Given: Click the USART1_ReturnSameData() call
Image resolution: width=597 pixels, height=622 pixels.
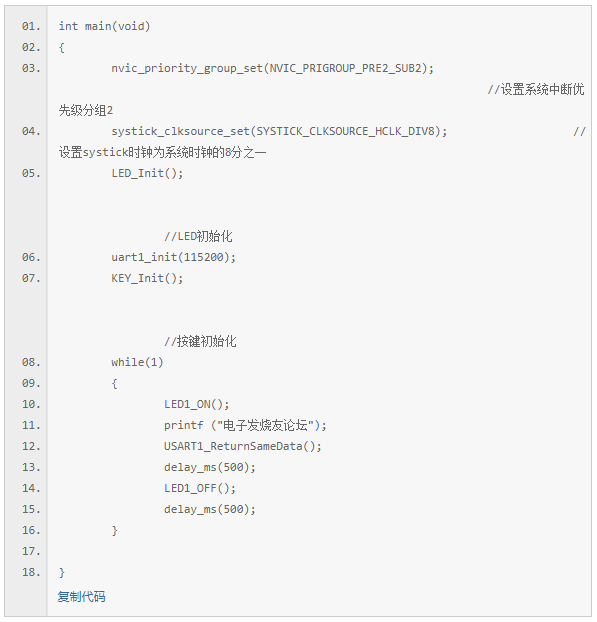Looking at the screenshot, I should click(x=243, y=447).
